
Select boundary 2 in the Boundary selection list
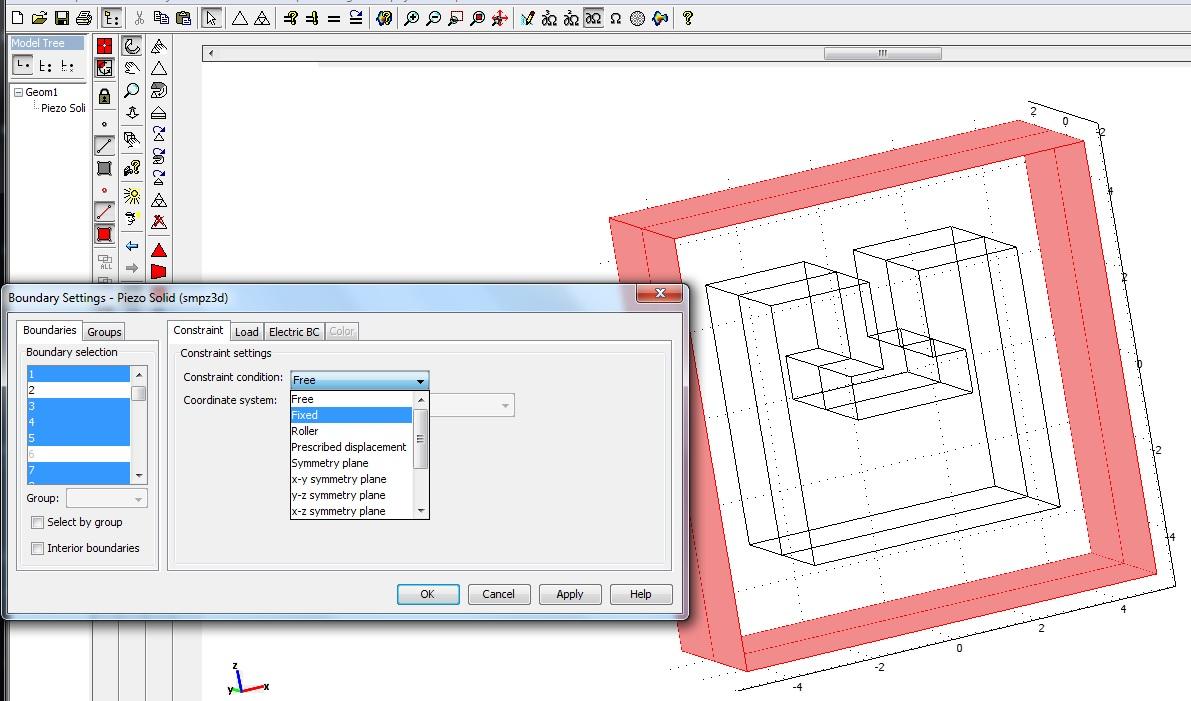78,390
